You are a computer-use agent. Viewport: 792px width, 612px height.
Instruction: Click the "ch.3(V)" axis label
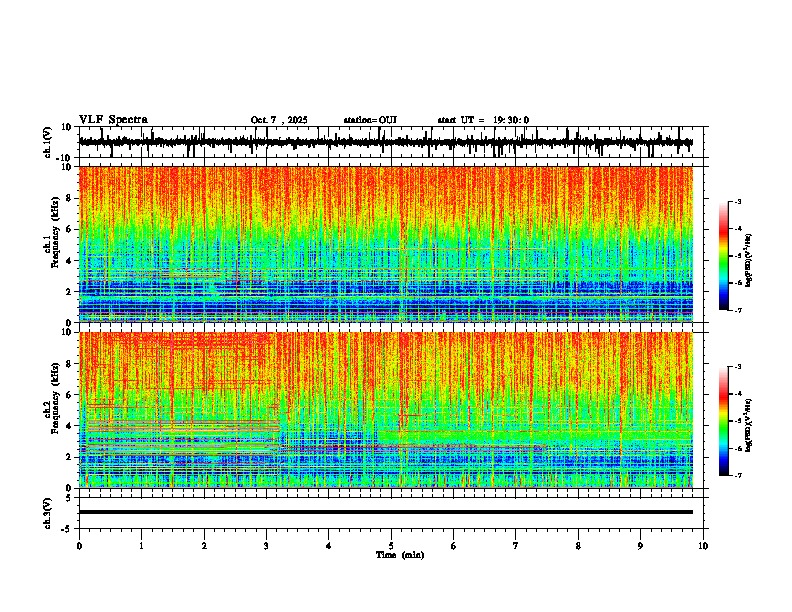coord(48,513)
